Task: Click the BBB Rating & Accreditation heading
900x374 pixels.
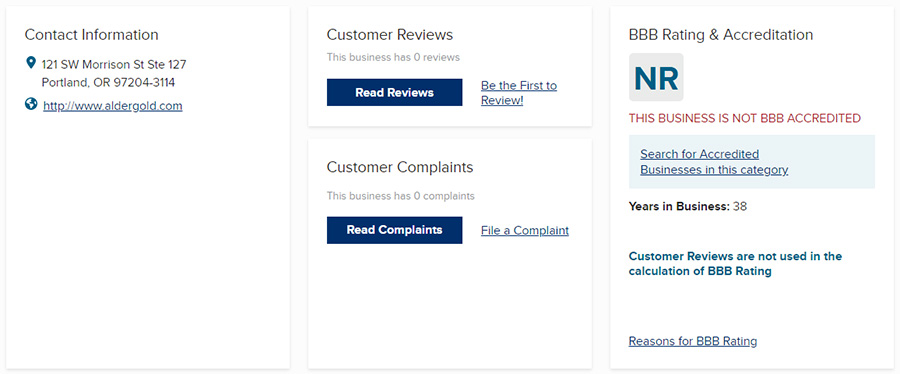Action: [721, 34]
